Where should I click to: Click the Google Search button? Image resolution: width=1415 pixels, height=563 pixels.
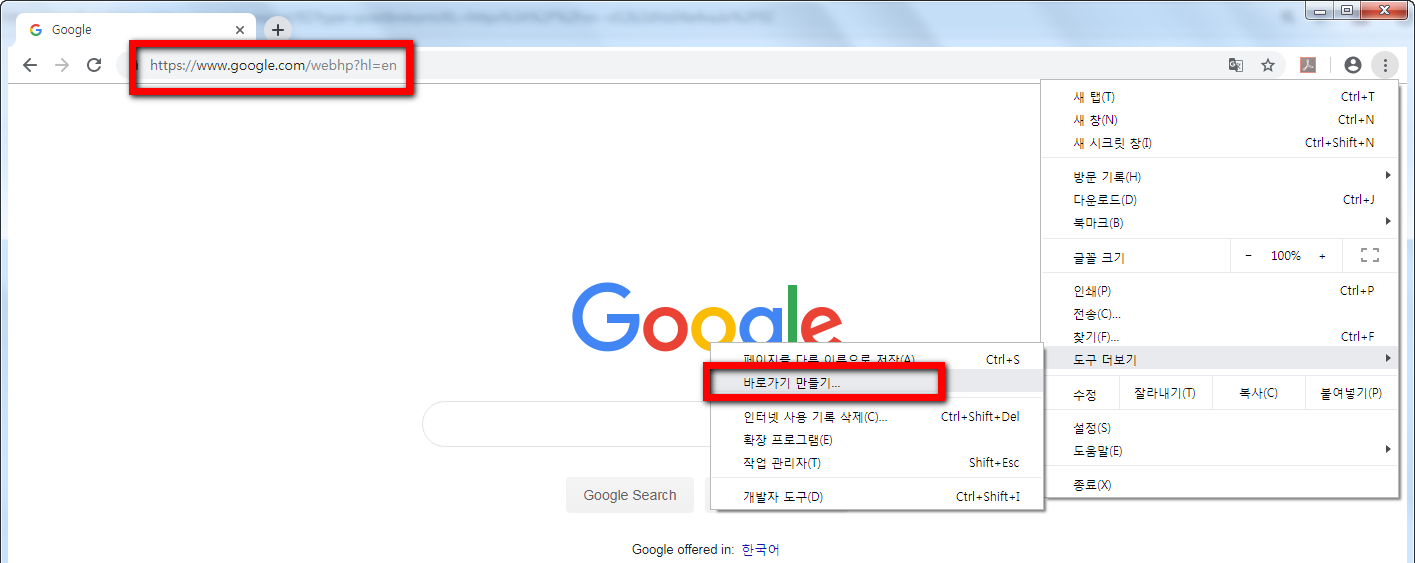pos(630,495)
